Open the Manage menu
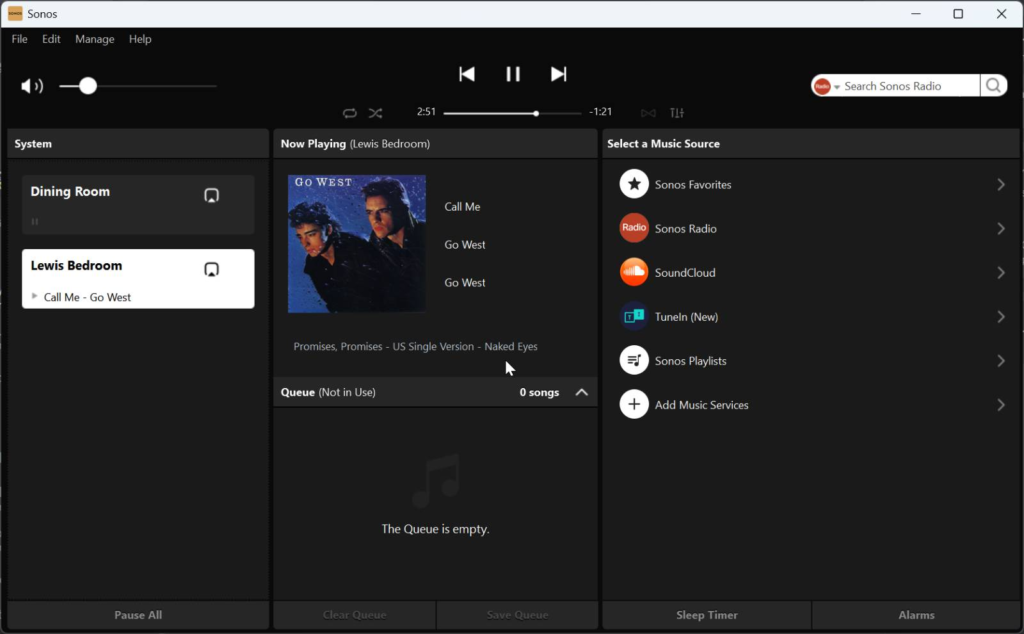 95,39
